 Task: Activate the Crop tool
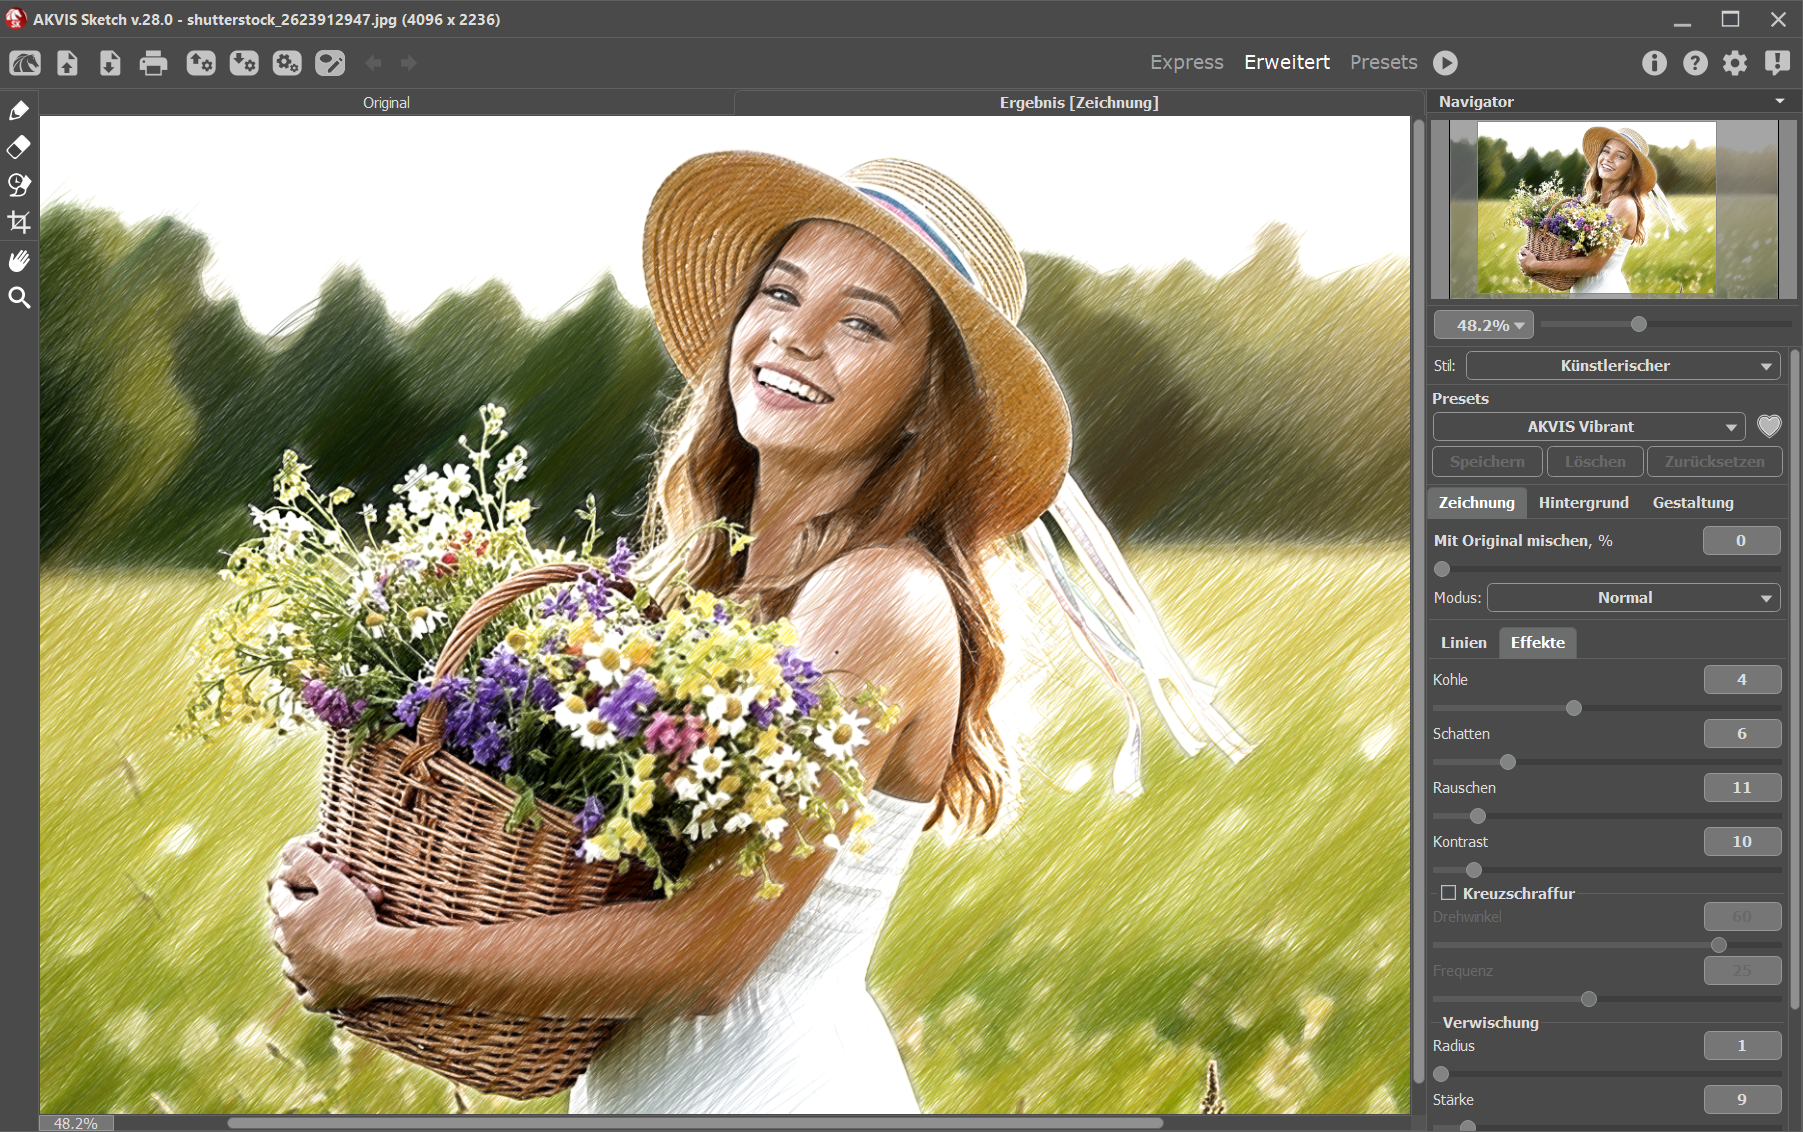tap(19, 222)
